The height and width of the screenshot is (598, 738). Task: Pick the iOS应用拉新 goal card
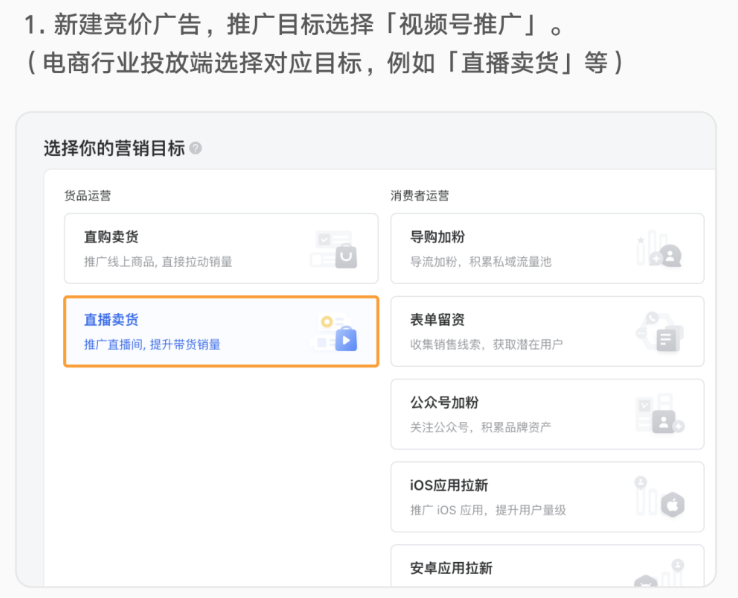pyautogui.click(x=547, y=497)
